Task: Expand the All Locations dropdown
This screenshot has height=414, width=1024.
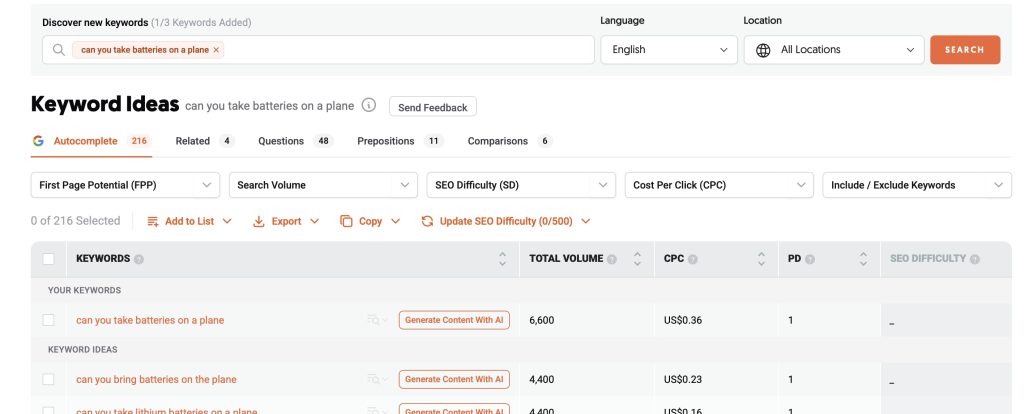Action: (x=834, y=50)
